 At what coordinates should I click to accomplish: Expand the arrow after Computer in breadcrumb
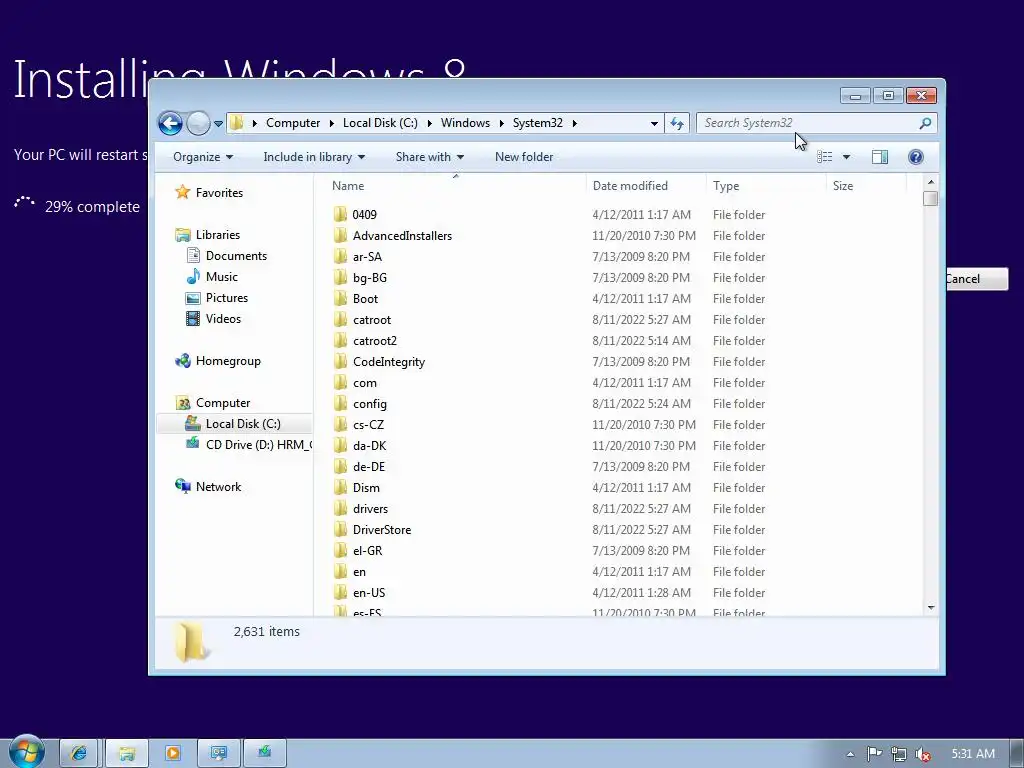[x=332, y=123]
